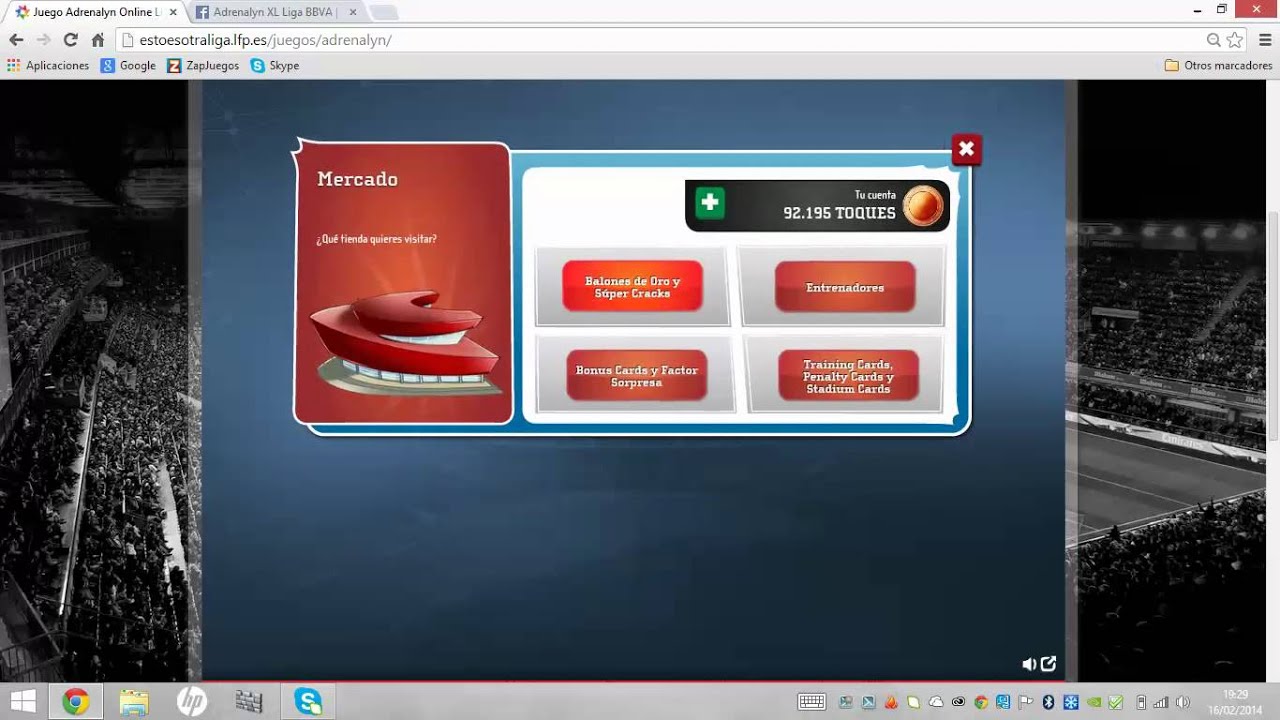Click the fullscreen arrow icon in the game

click(x=1048, y=664)
